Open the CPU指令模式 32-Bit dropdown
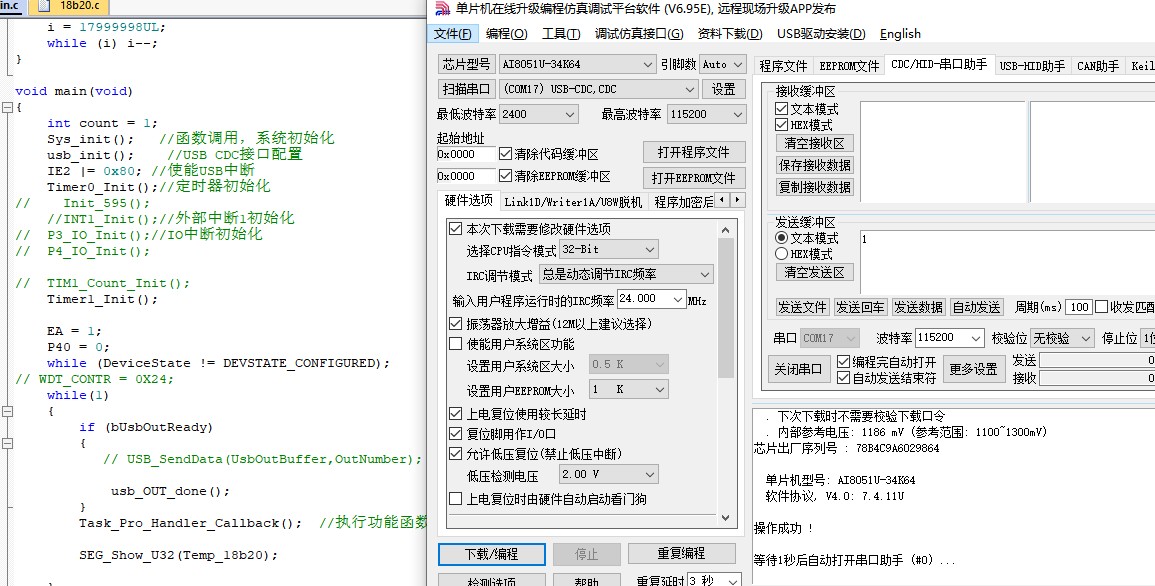The height and width of the screenshot is (586, 1155). point(608,249)
